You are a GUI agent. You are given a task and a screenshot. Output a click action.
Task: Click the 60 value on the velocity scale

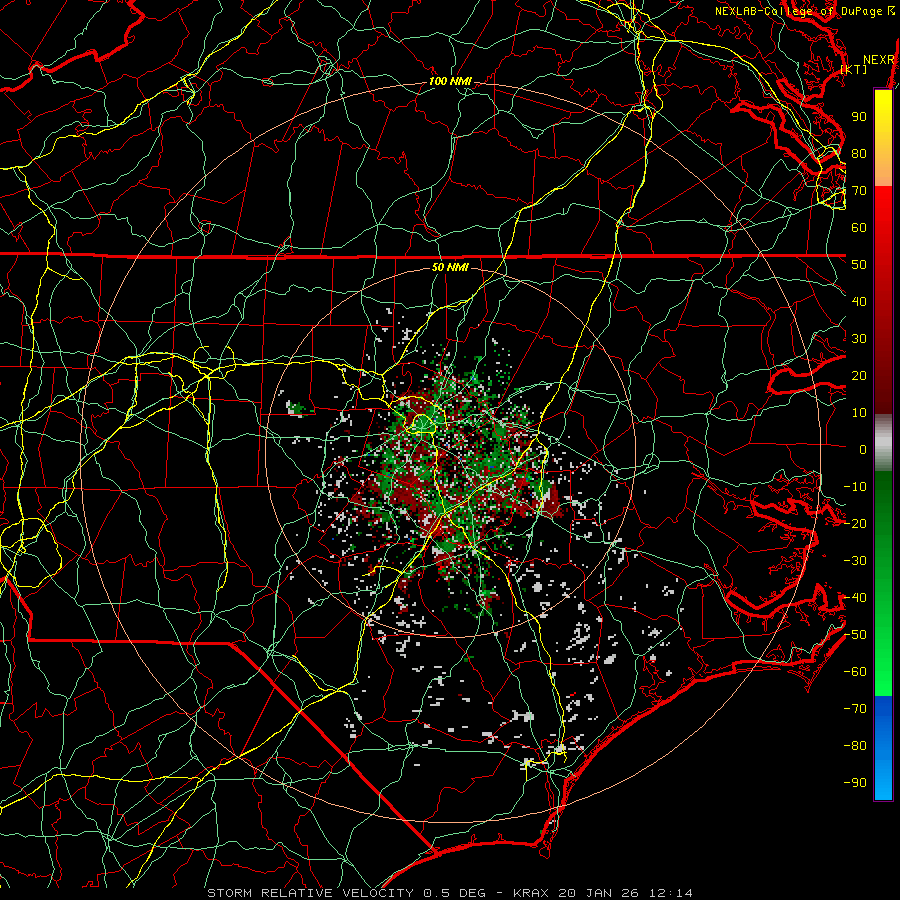click(859, 228)
